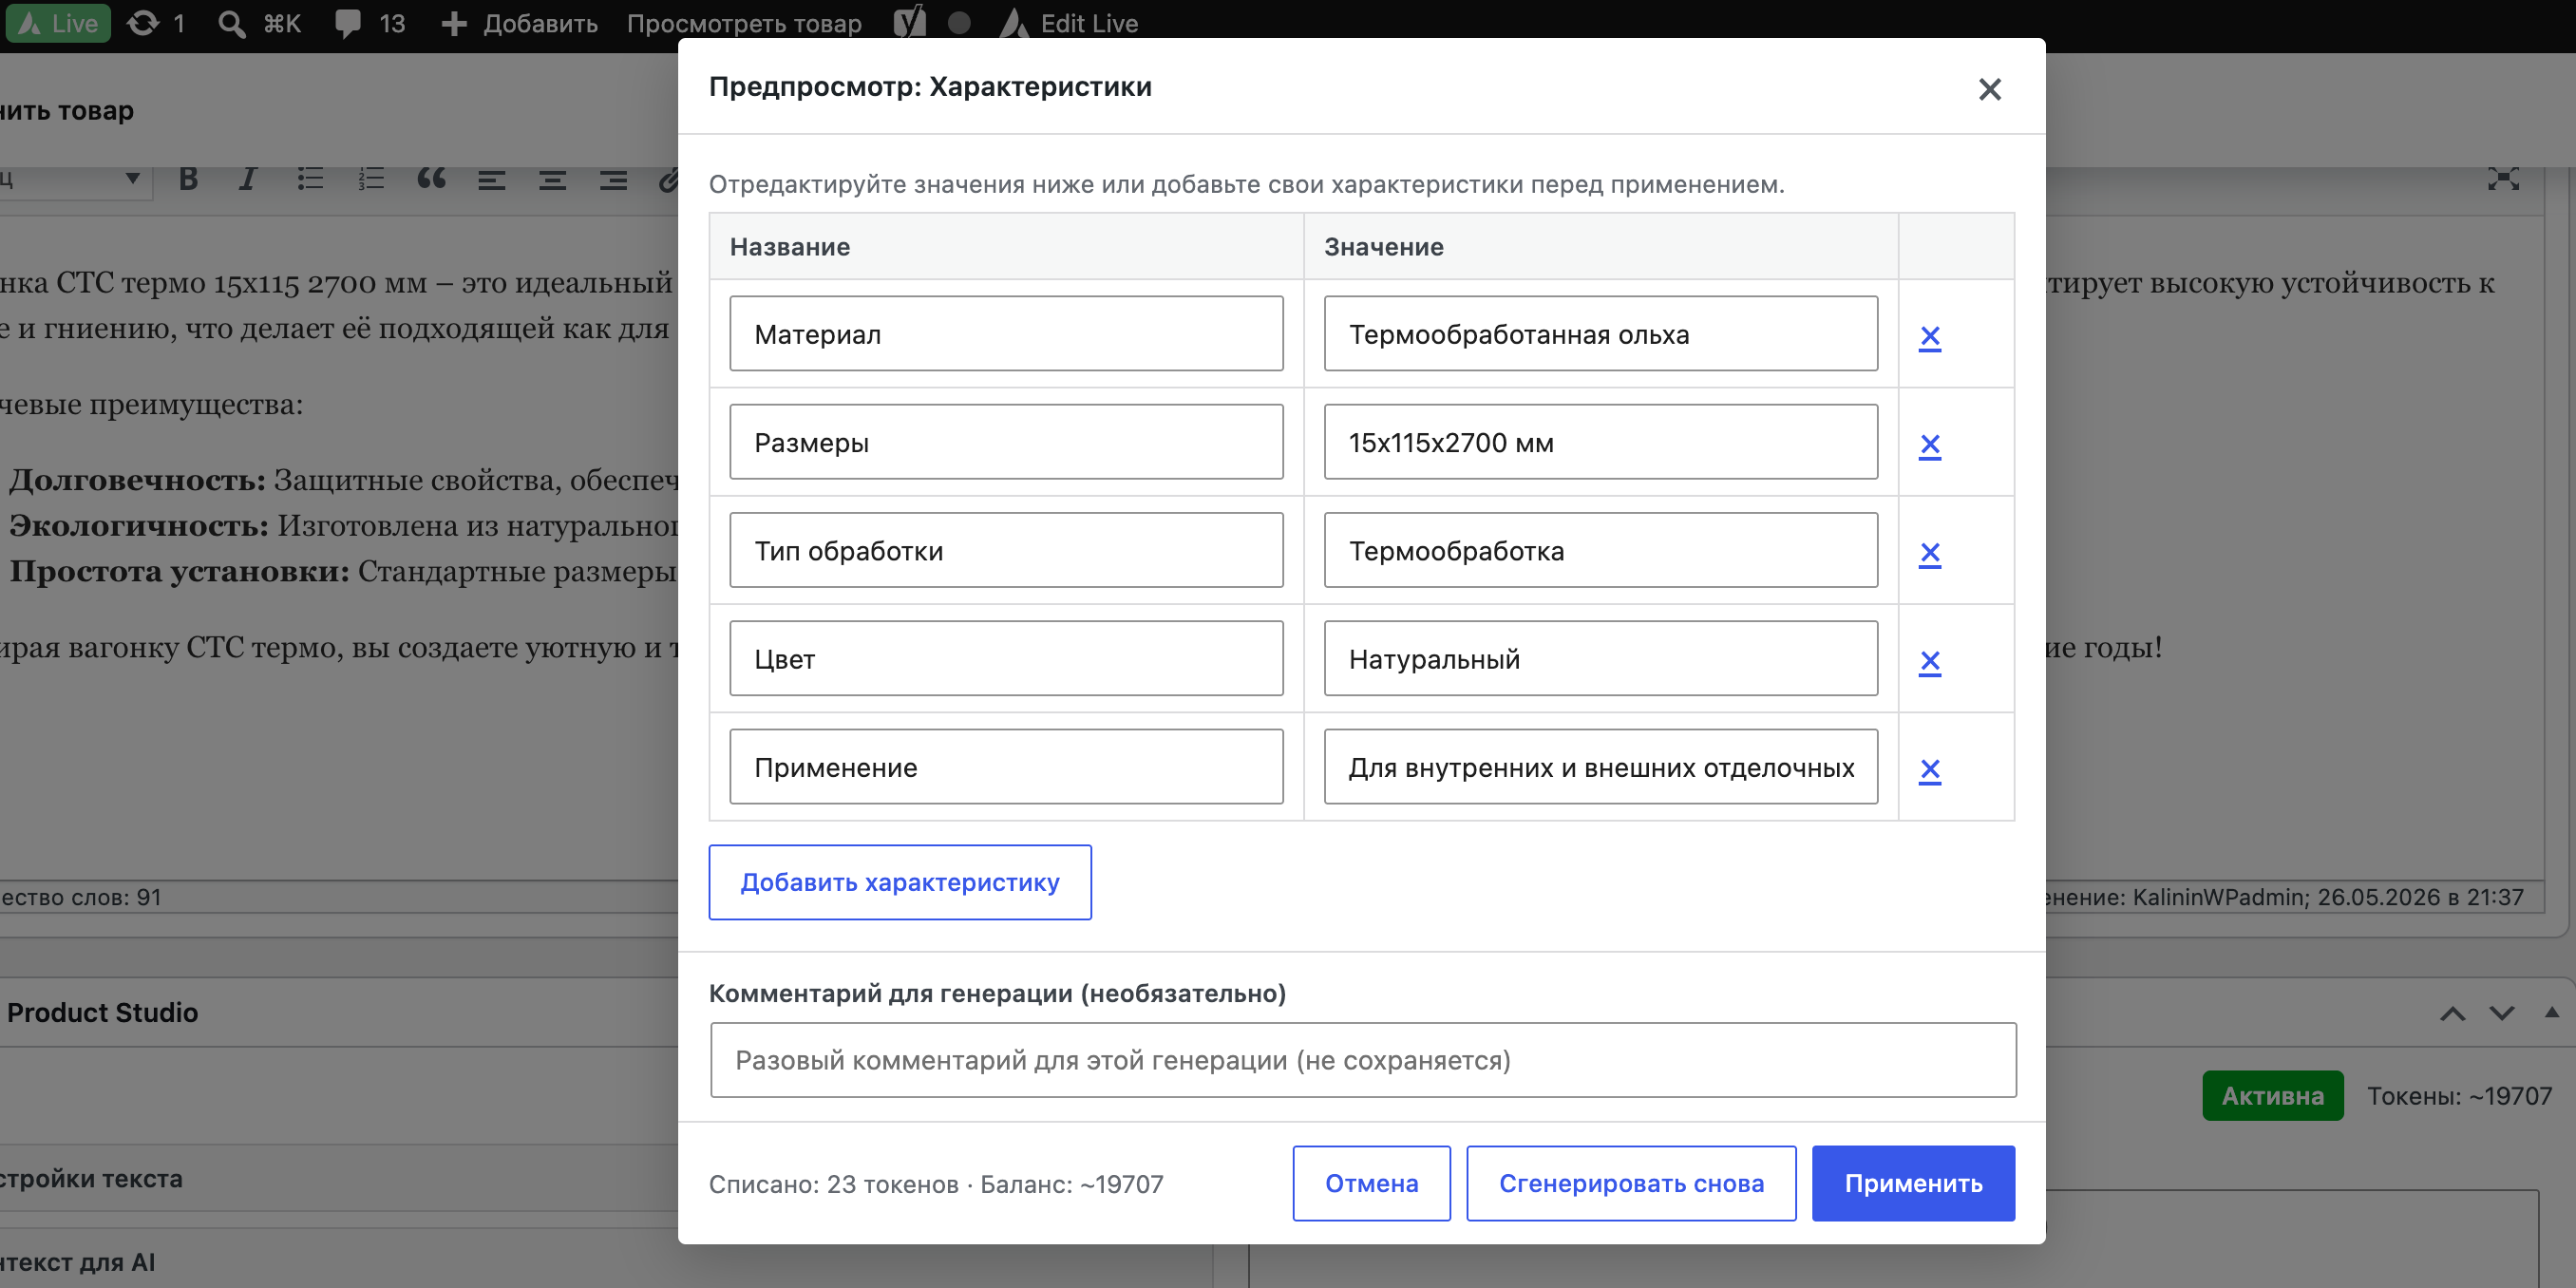This screenshot has width=2576, height=1288.
Task: Click Product Studio panel heading
Action: [x=102, y=1013]
